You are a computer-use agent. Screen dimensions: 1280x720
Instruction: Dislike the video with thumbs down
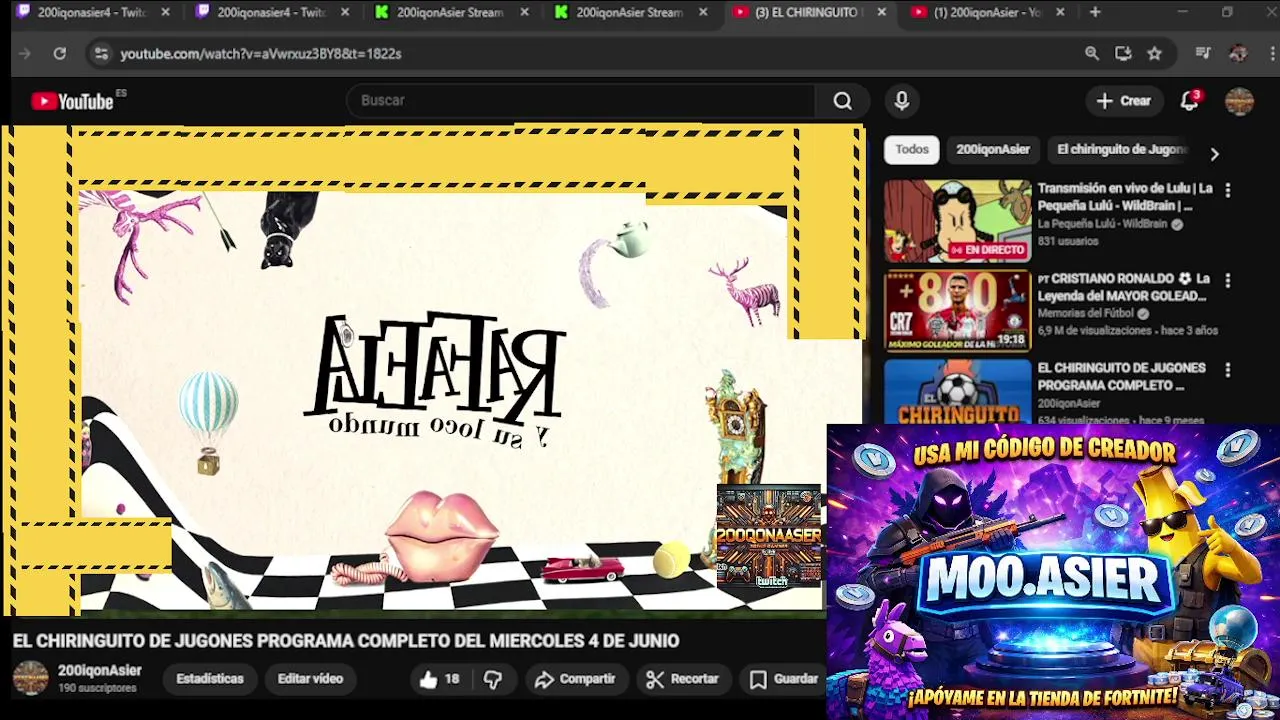[493, 679]
